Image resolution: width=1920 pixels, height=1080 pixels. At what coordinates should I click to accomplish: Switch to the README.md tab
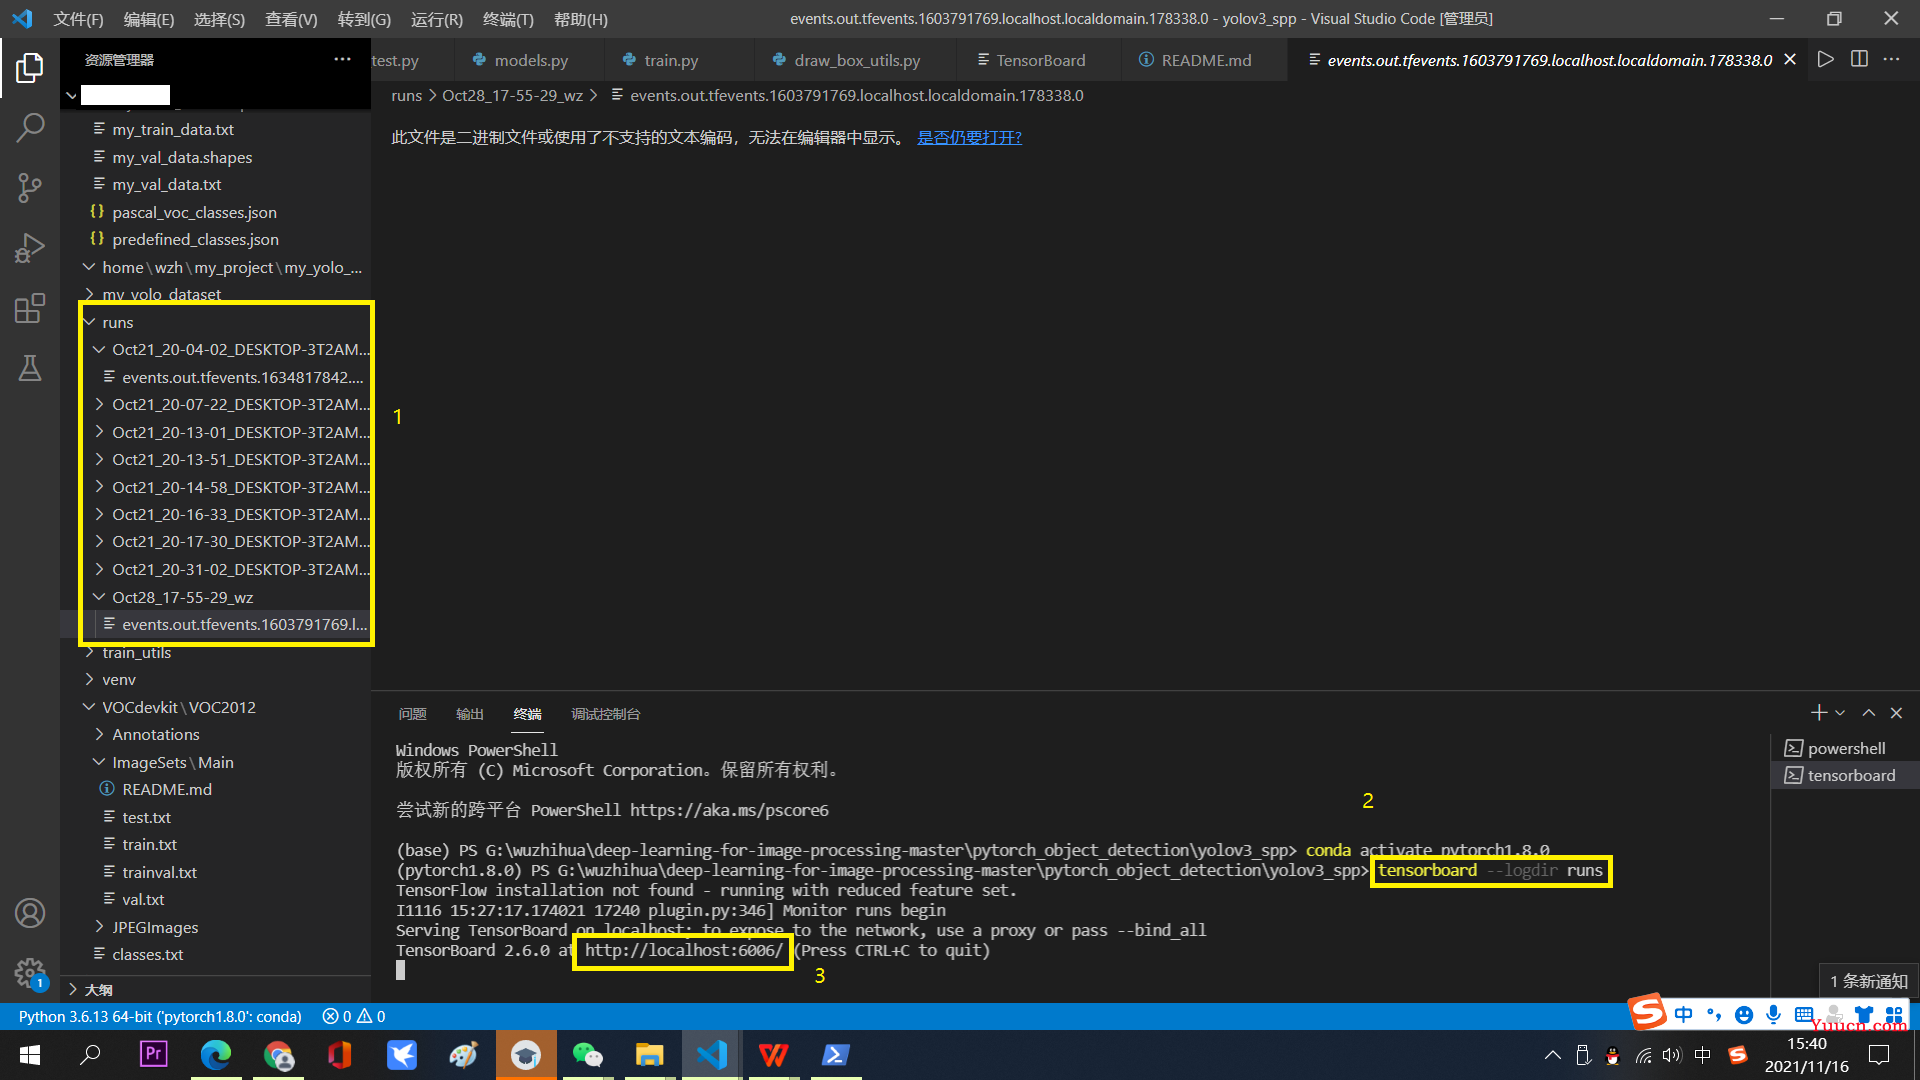coord(1205,60)
